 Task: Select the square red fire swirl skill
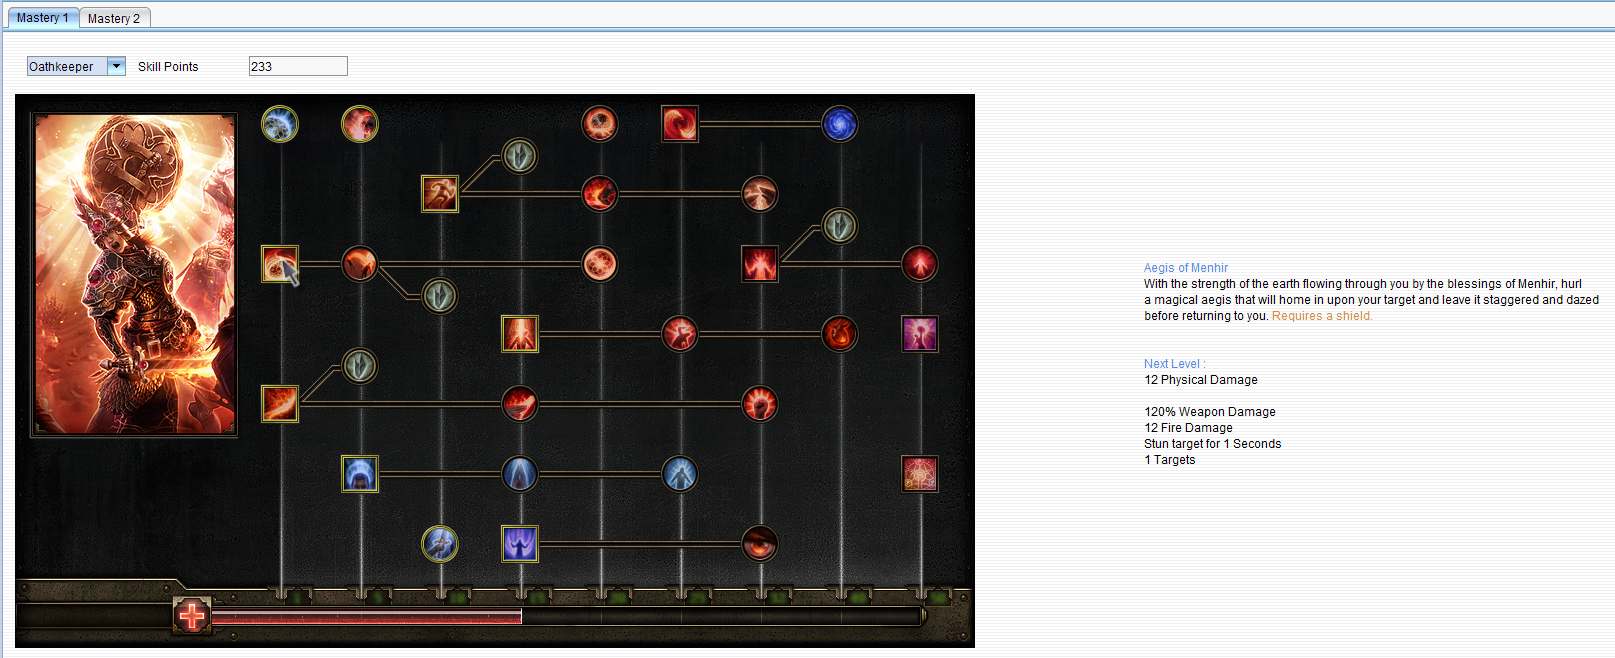pyautogui.click(x=680, y=124)
